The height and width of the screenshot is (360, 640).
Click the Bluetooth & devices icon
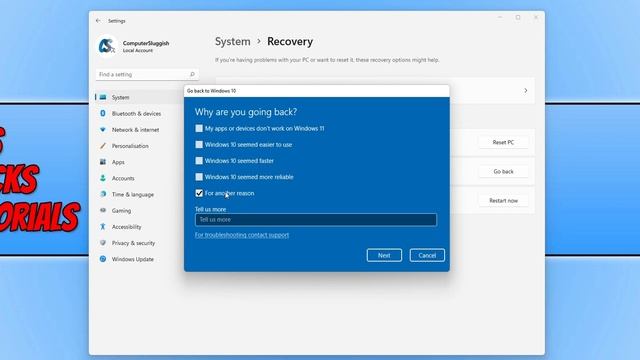[x=103, y=113]
